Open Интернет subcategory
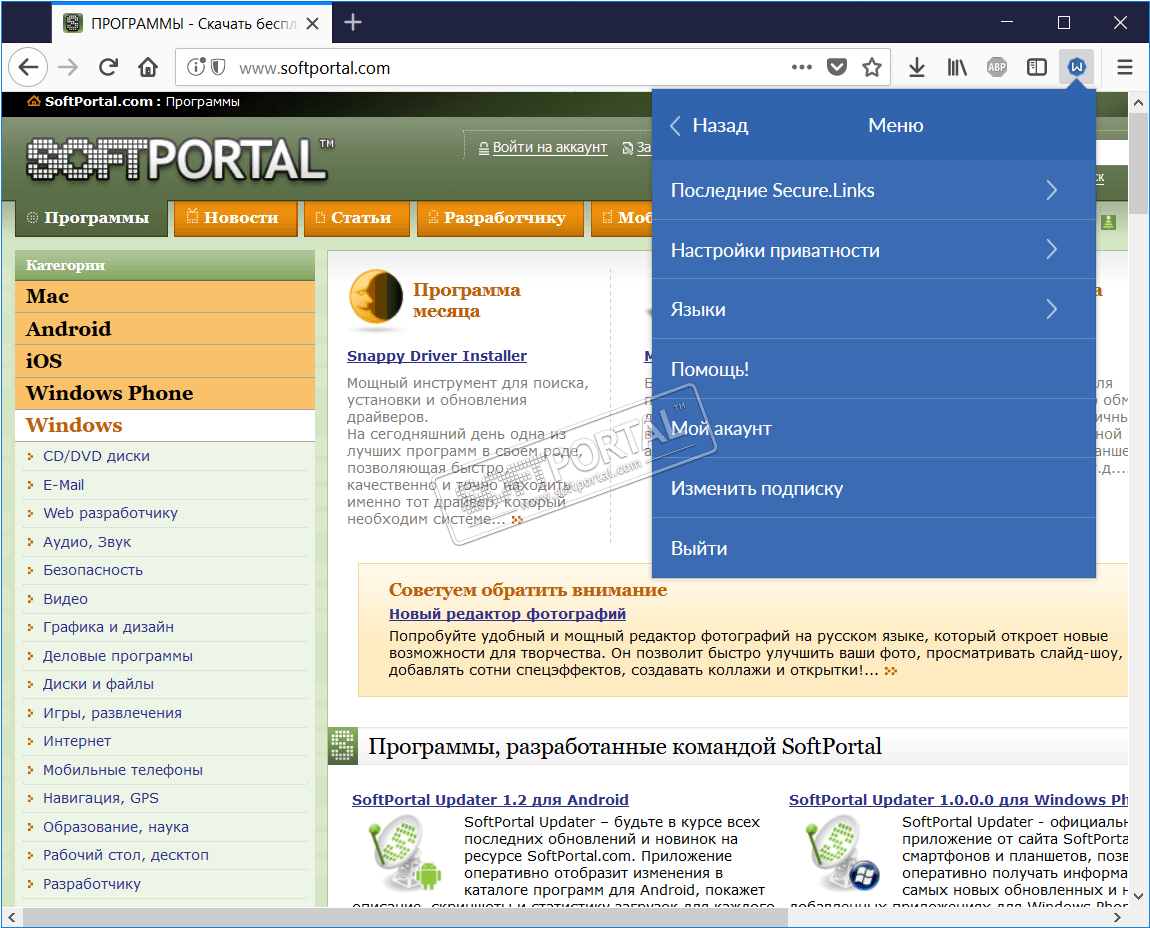 pyautogui.click(x=76, y=741)
